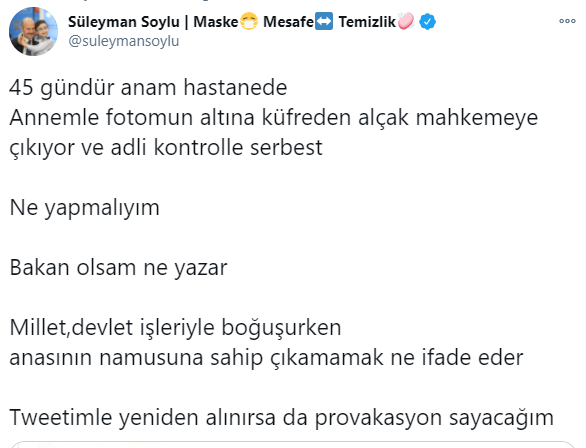This screenshot has width=586, height=448.
Task: Click the line starting 'anasının namusuna sahip'
Action: (x=266, y=357)
